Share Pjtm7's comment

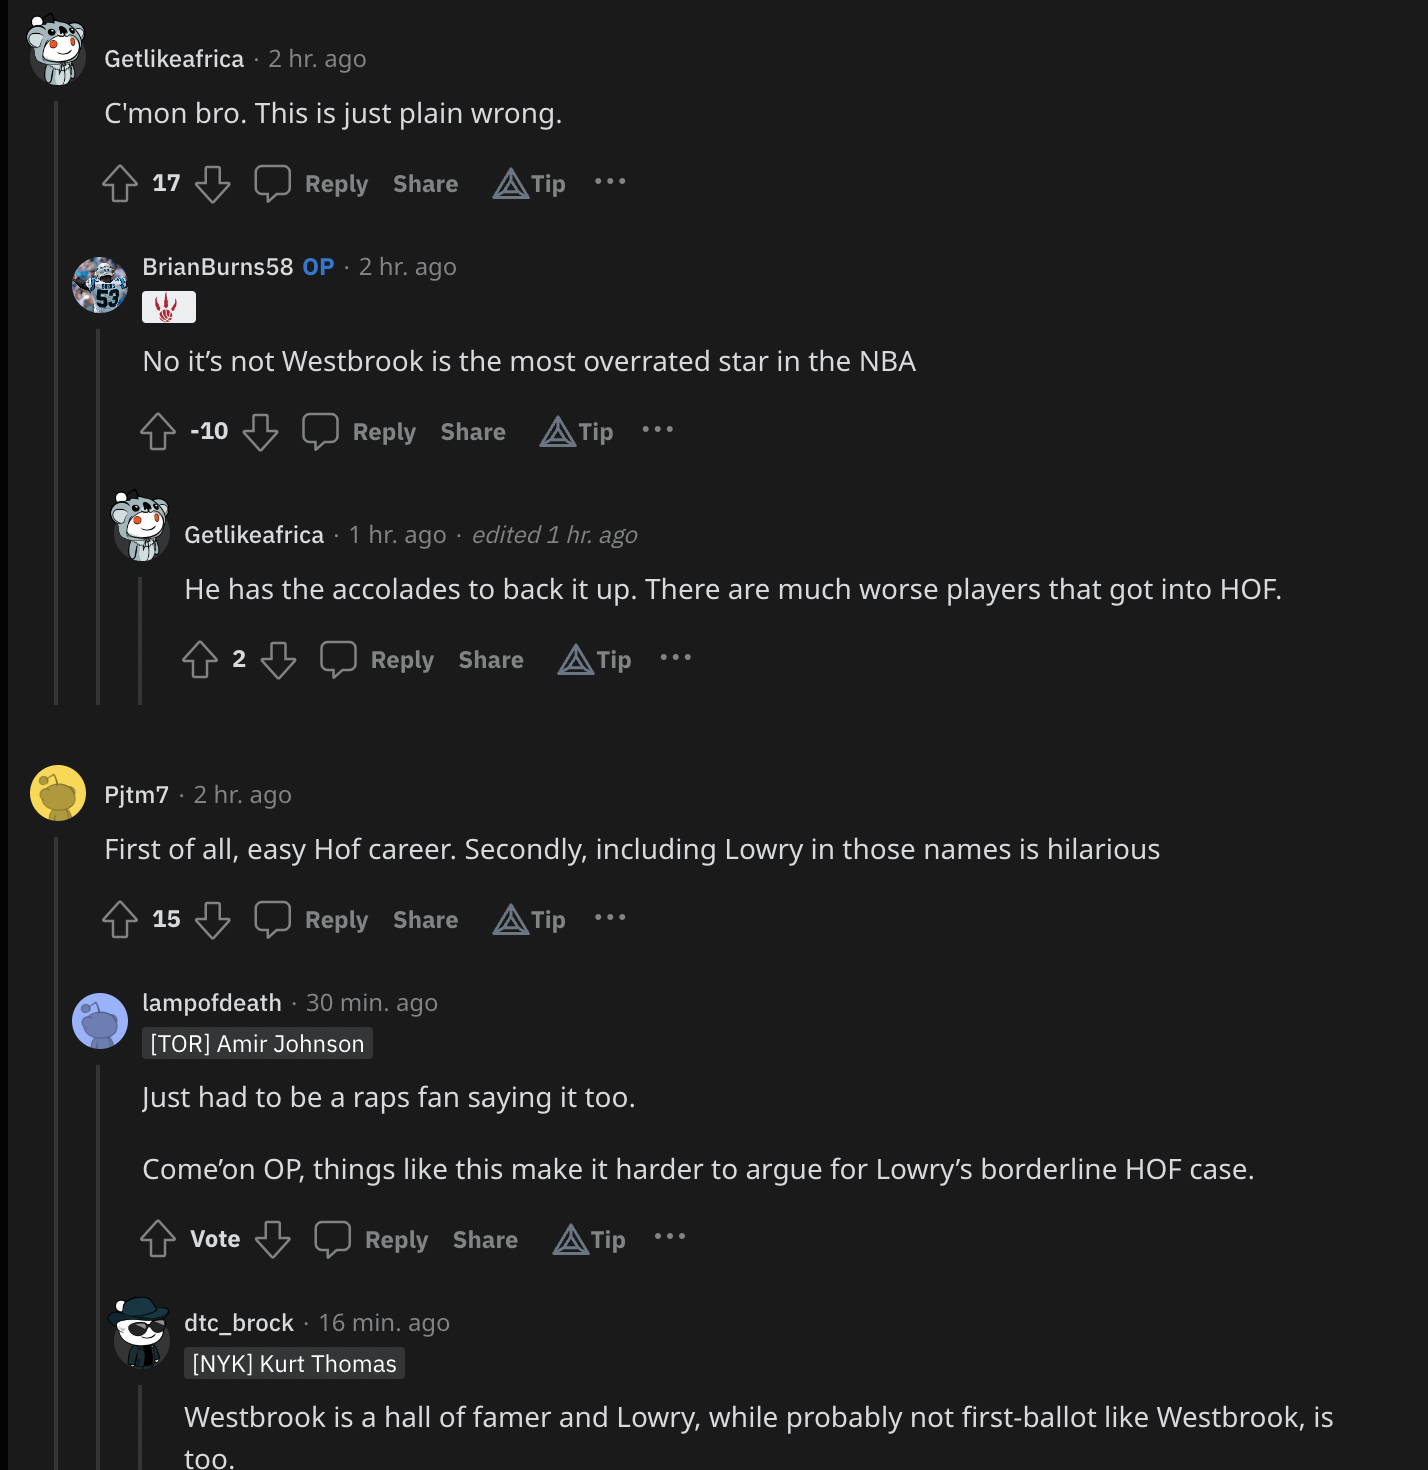click(425, 920)
